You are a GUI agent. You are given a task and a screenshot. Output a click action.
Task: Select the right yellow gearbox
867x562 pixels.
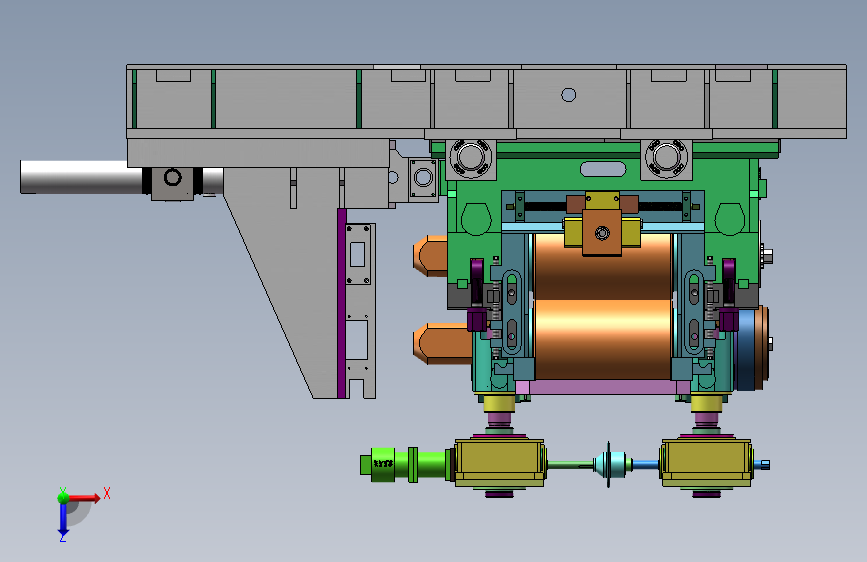[706, 463]
